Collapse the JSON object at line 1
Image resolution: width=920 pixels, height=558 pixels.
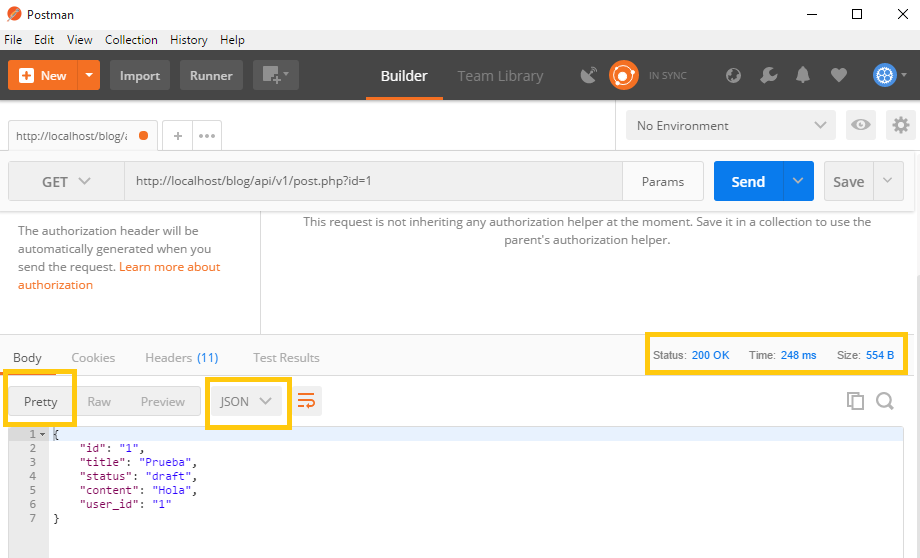click(42, 434)
